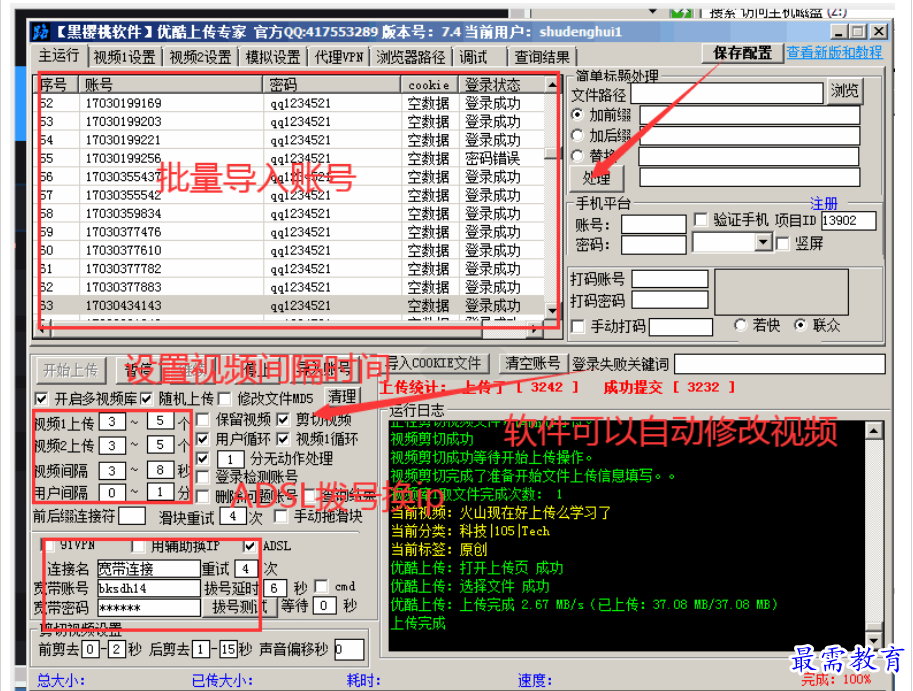The height and width of the screenshot is (691, 913).
Task: Toggle the 随机上传 checkbox
Action: pos(146,399)
